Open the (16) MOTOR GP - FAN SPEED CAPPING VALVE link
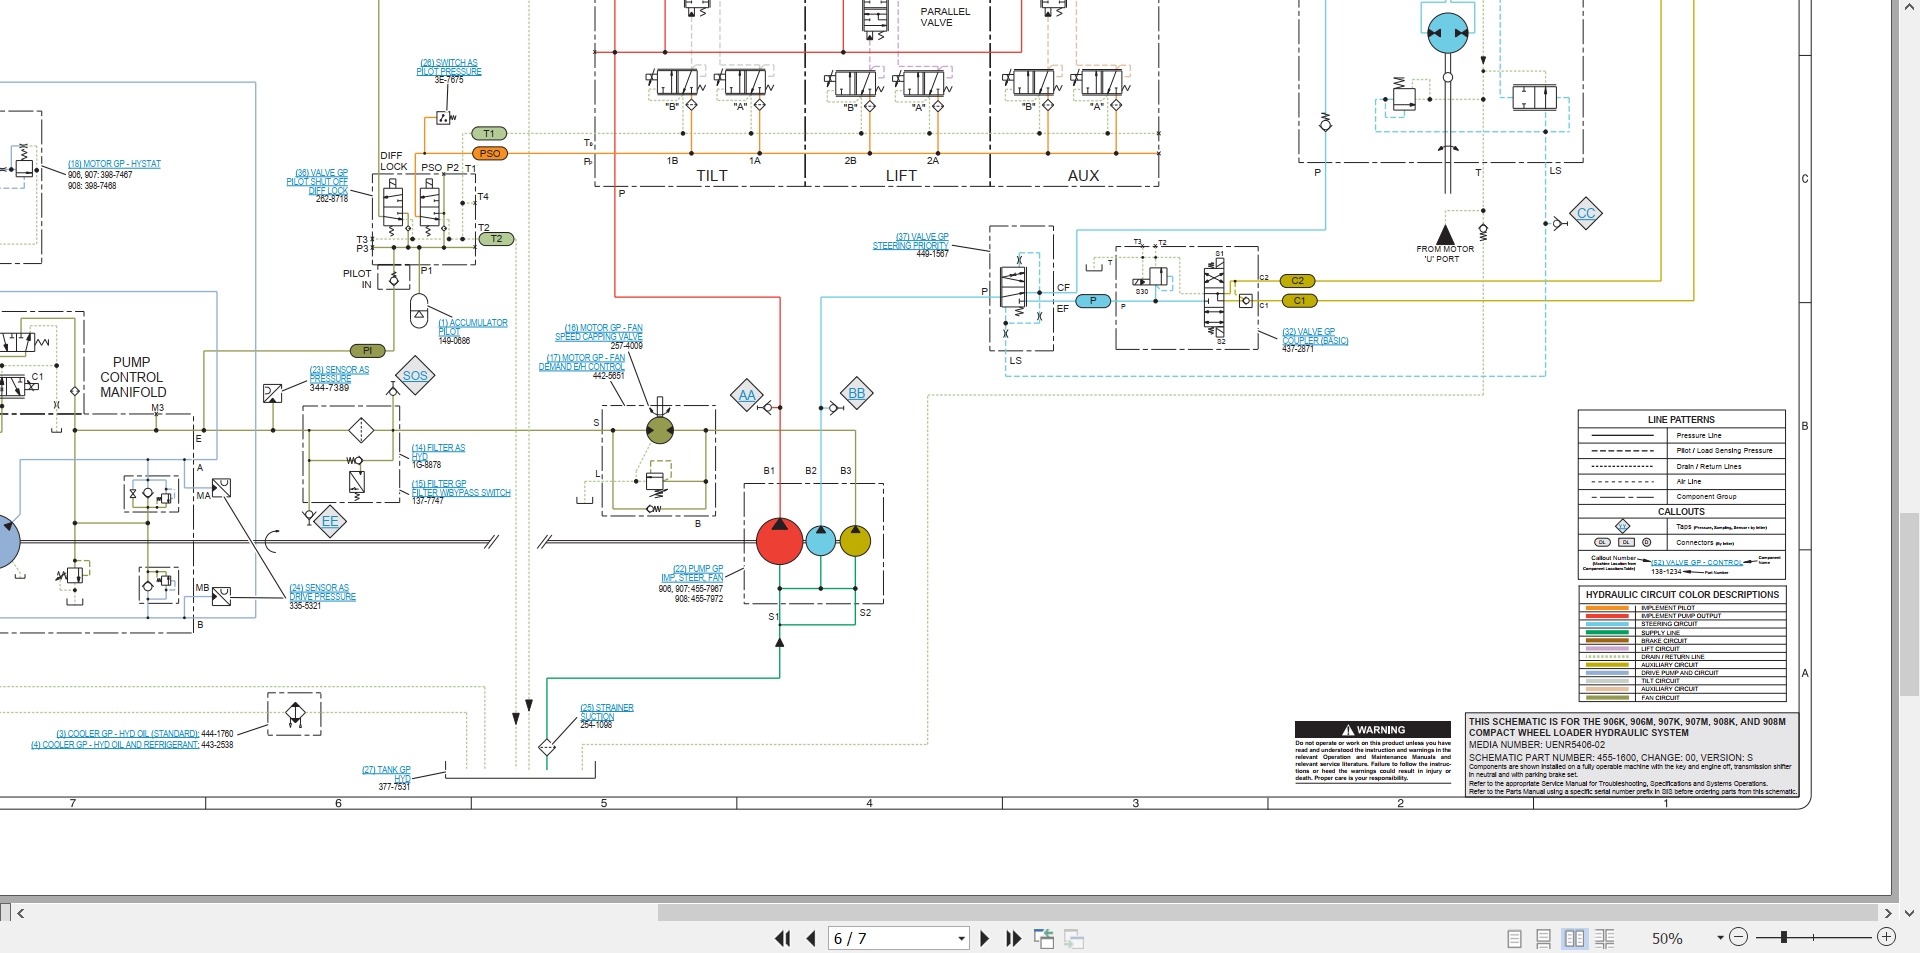This screenshot has width=1920, height=953. 599,332
